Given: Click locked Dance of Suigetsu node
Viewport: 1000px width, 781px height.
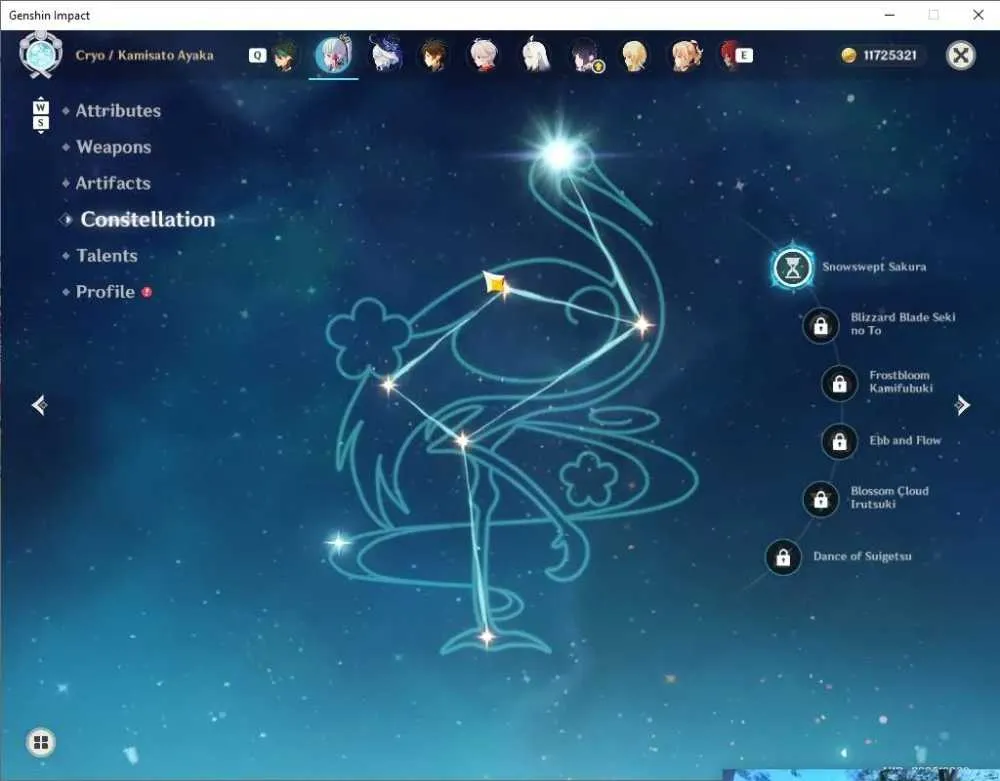Looking at the screenshot, I should coord(783,557).
